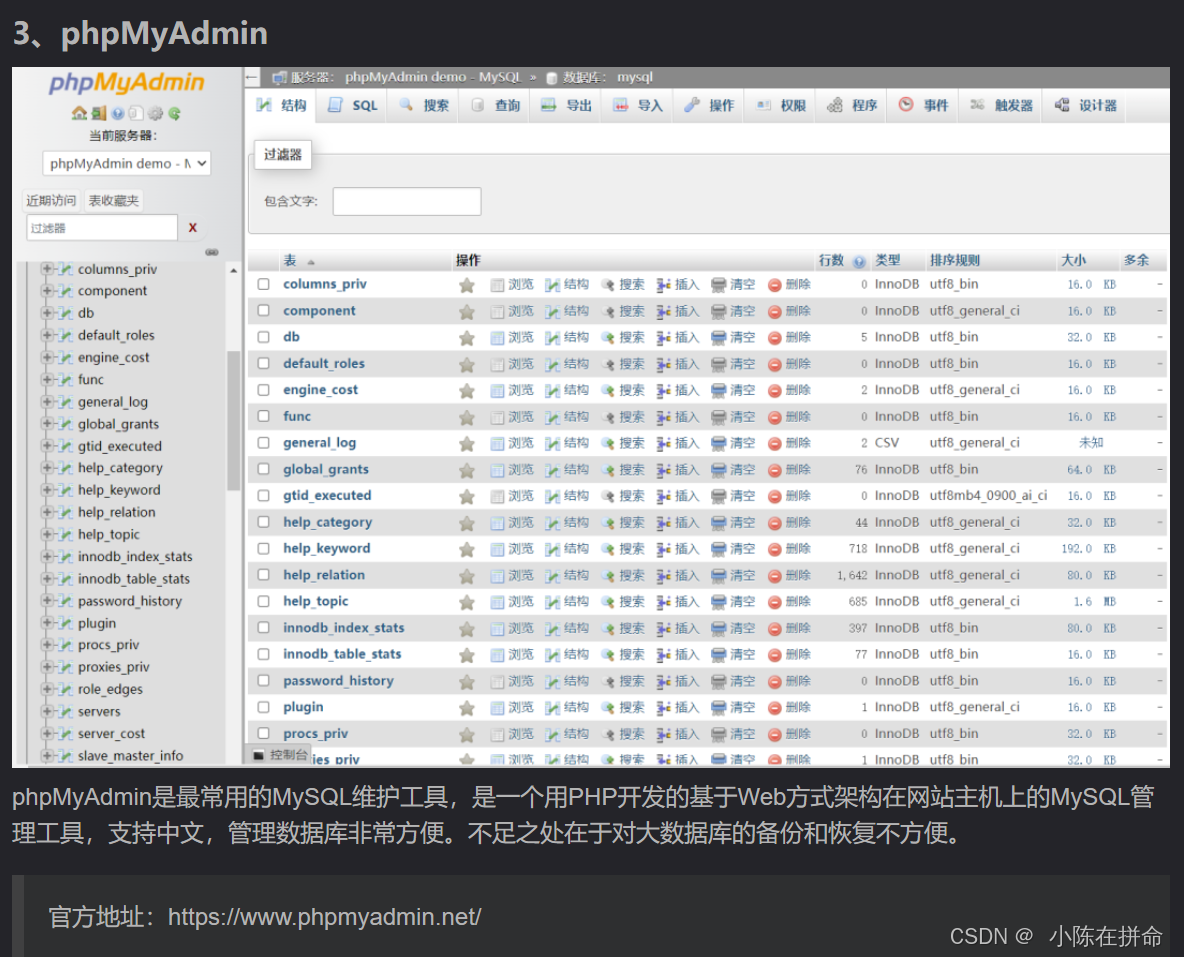Open the 近期访问 recent tables button
This screenshot has width=1184, height=957.
[x=51, y=200]
